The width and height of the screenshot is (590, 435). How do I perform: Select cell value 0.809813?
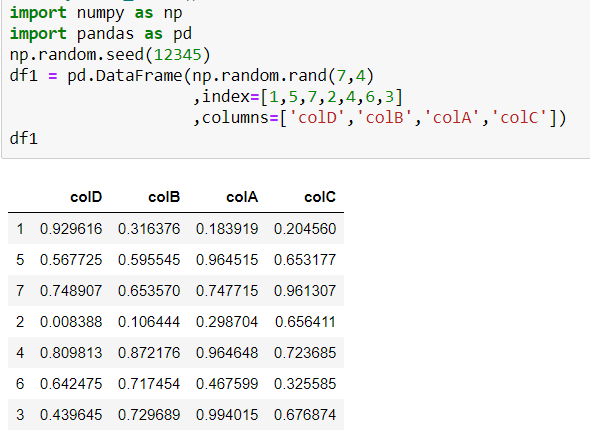point(71,353)
